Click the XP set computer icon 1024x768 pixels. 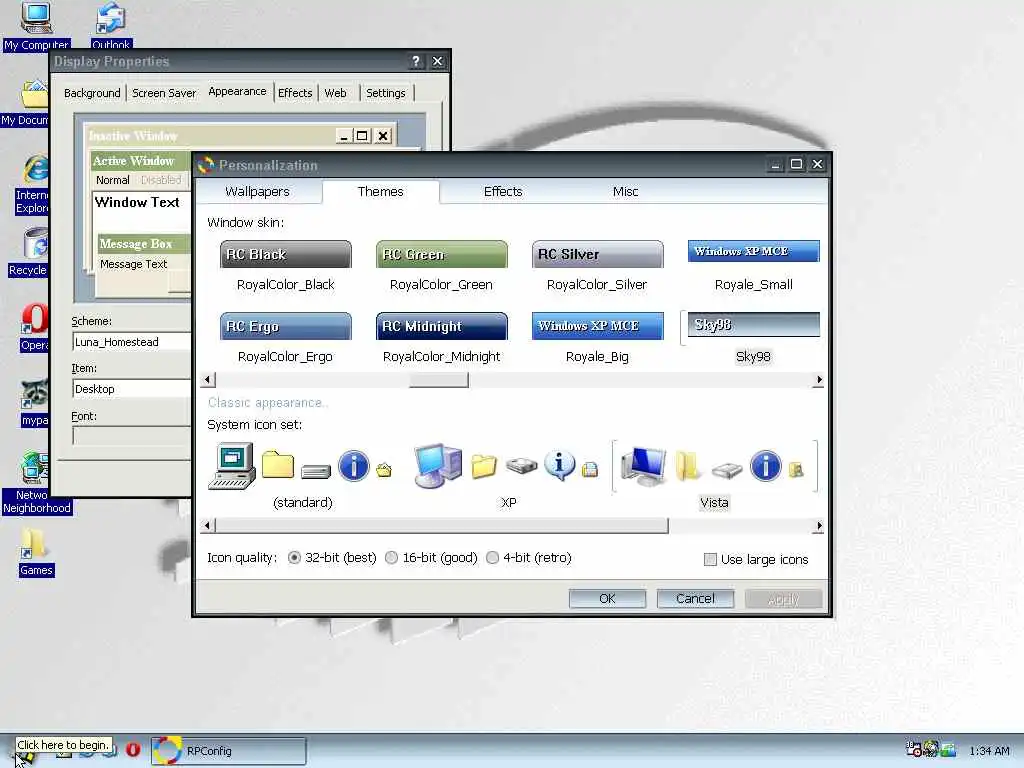[x=438, y=466]
